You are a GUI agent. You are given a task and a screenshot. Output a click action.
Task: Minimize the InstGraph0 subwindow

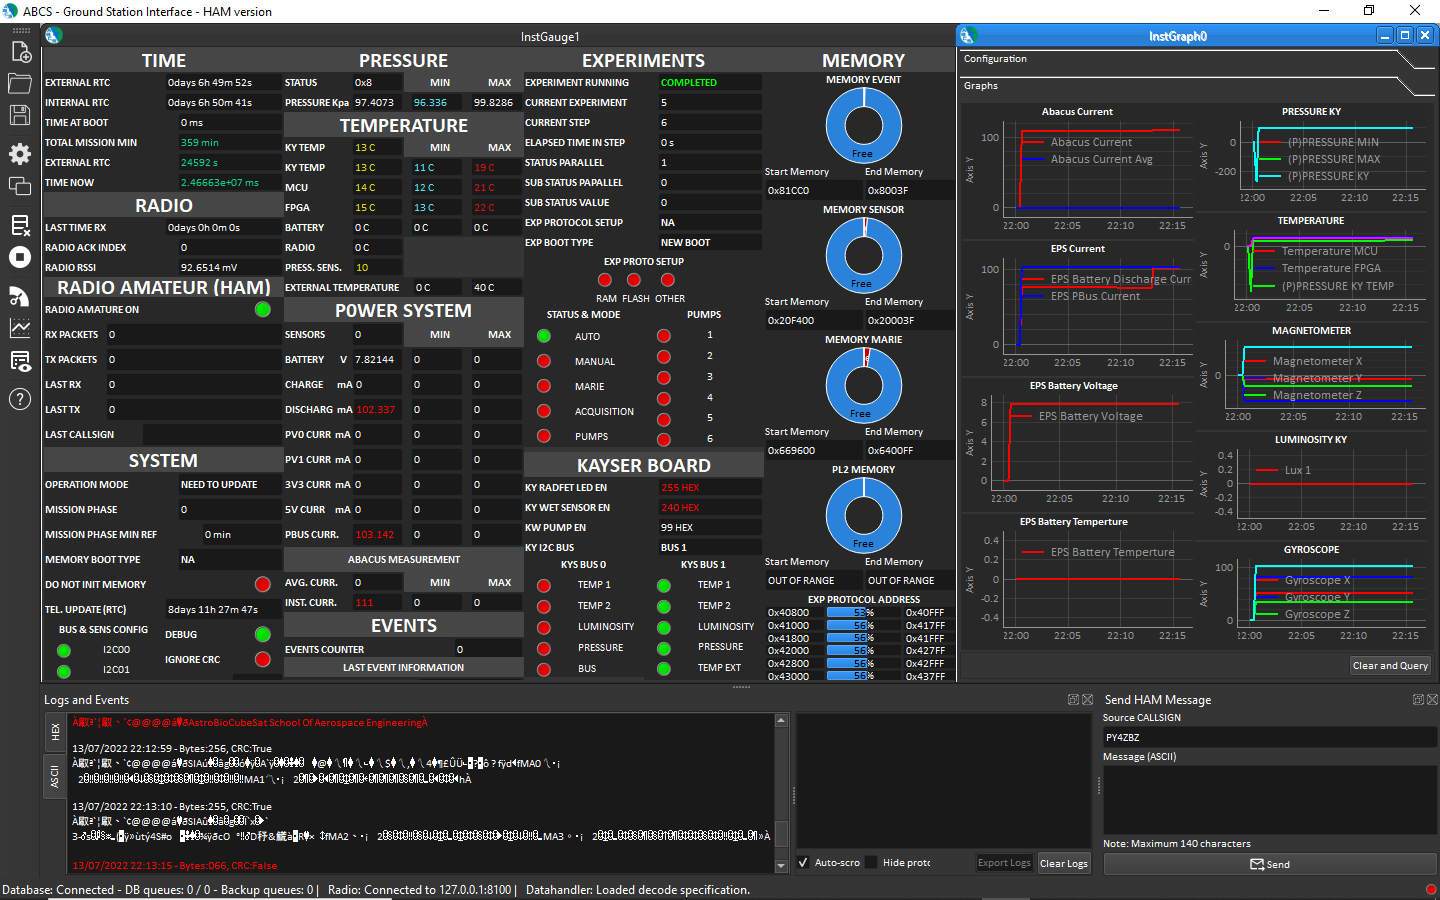pos(1385,36)
